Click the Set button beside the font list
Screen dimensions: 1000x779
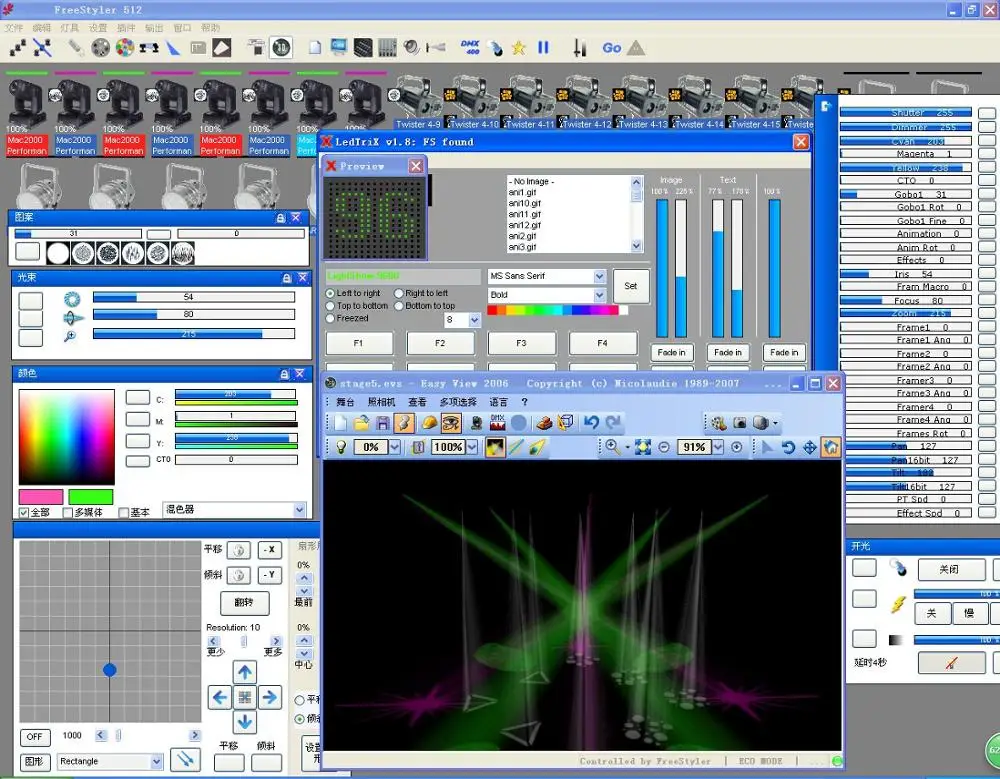[631, 285]
